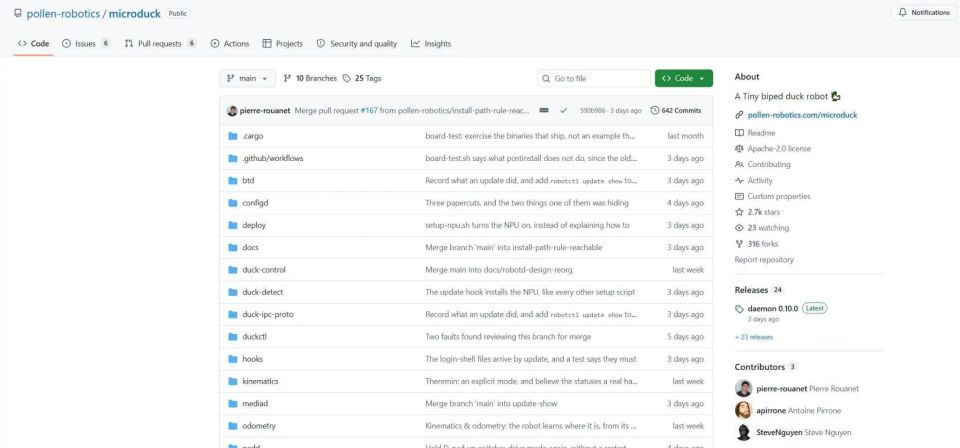The height and width of the screenshot is (448, 960).
Task: Open the duck-control folder name
Action: tap(264, 270)
